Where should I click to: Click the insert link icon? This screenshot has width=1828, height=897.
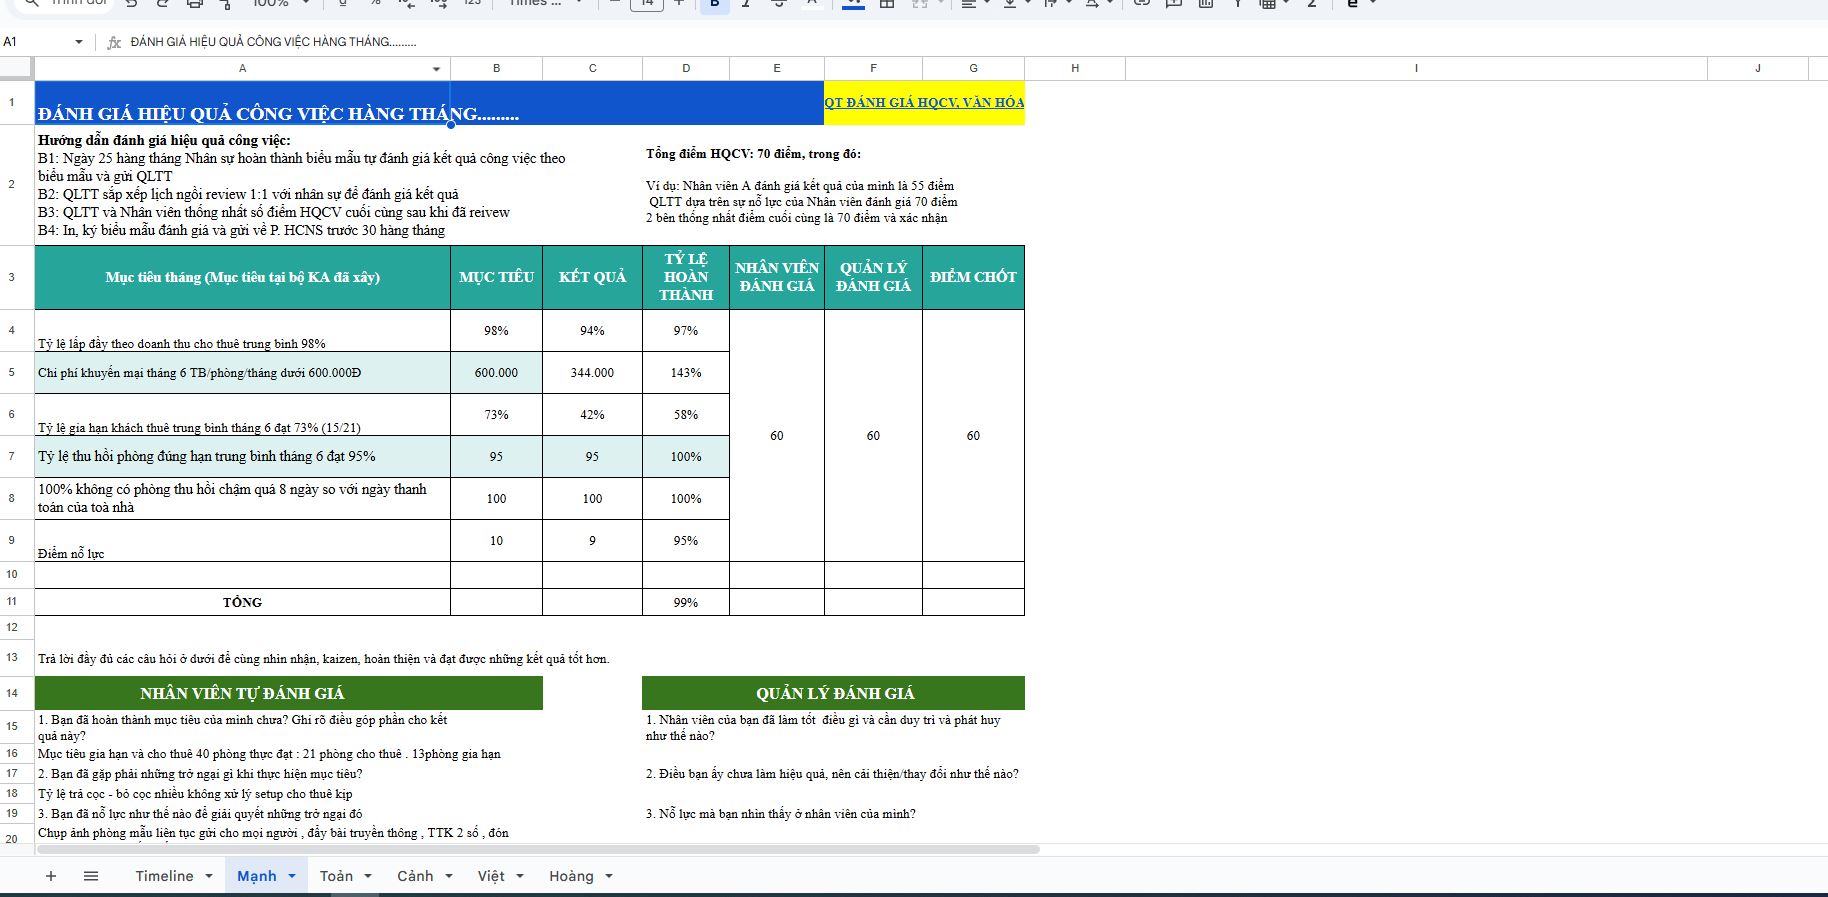coord(1141,4)
